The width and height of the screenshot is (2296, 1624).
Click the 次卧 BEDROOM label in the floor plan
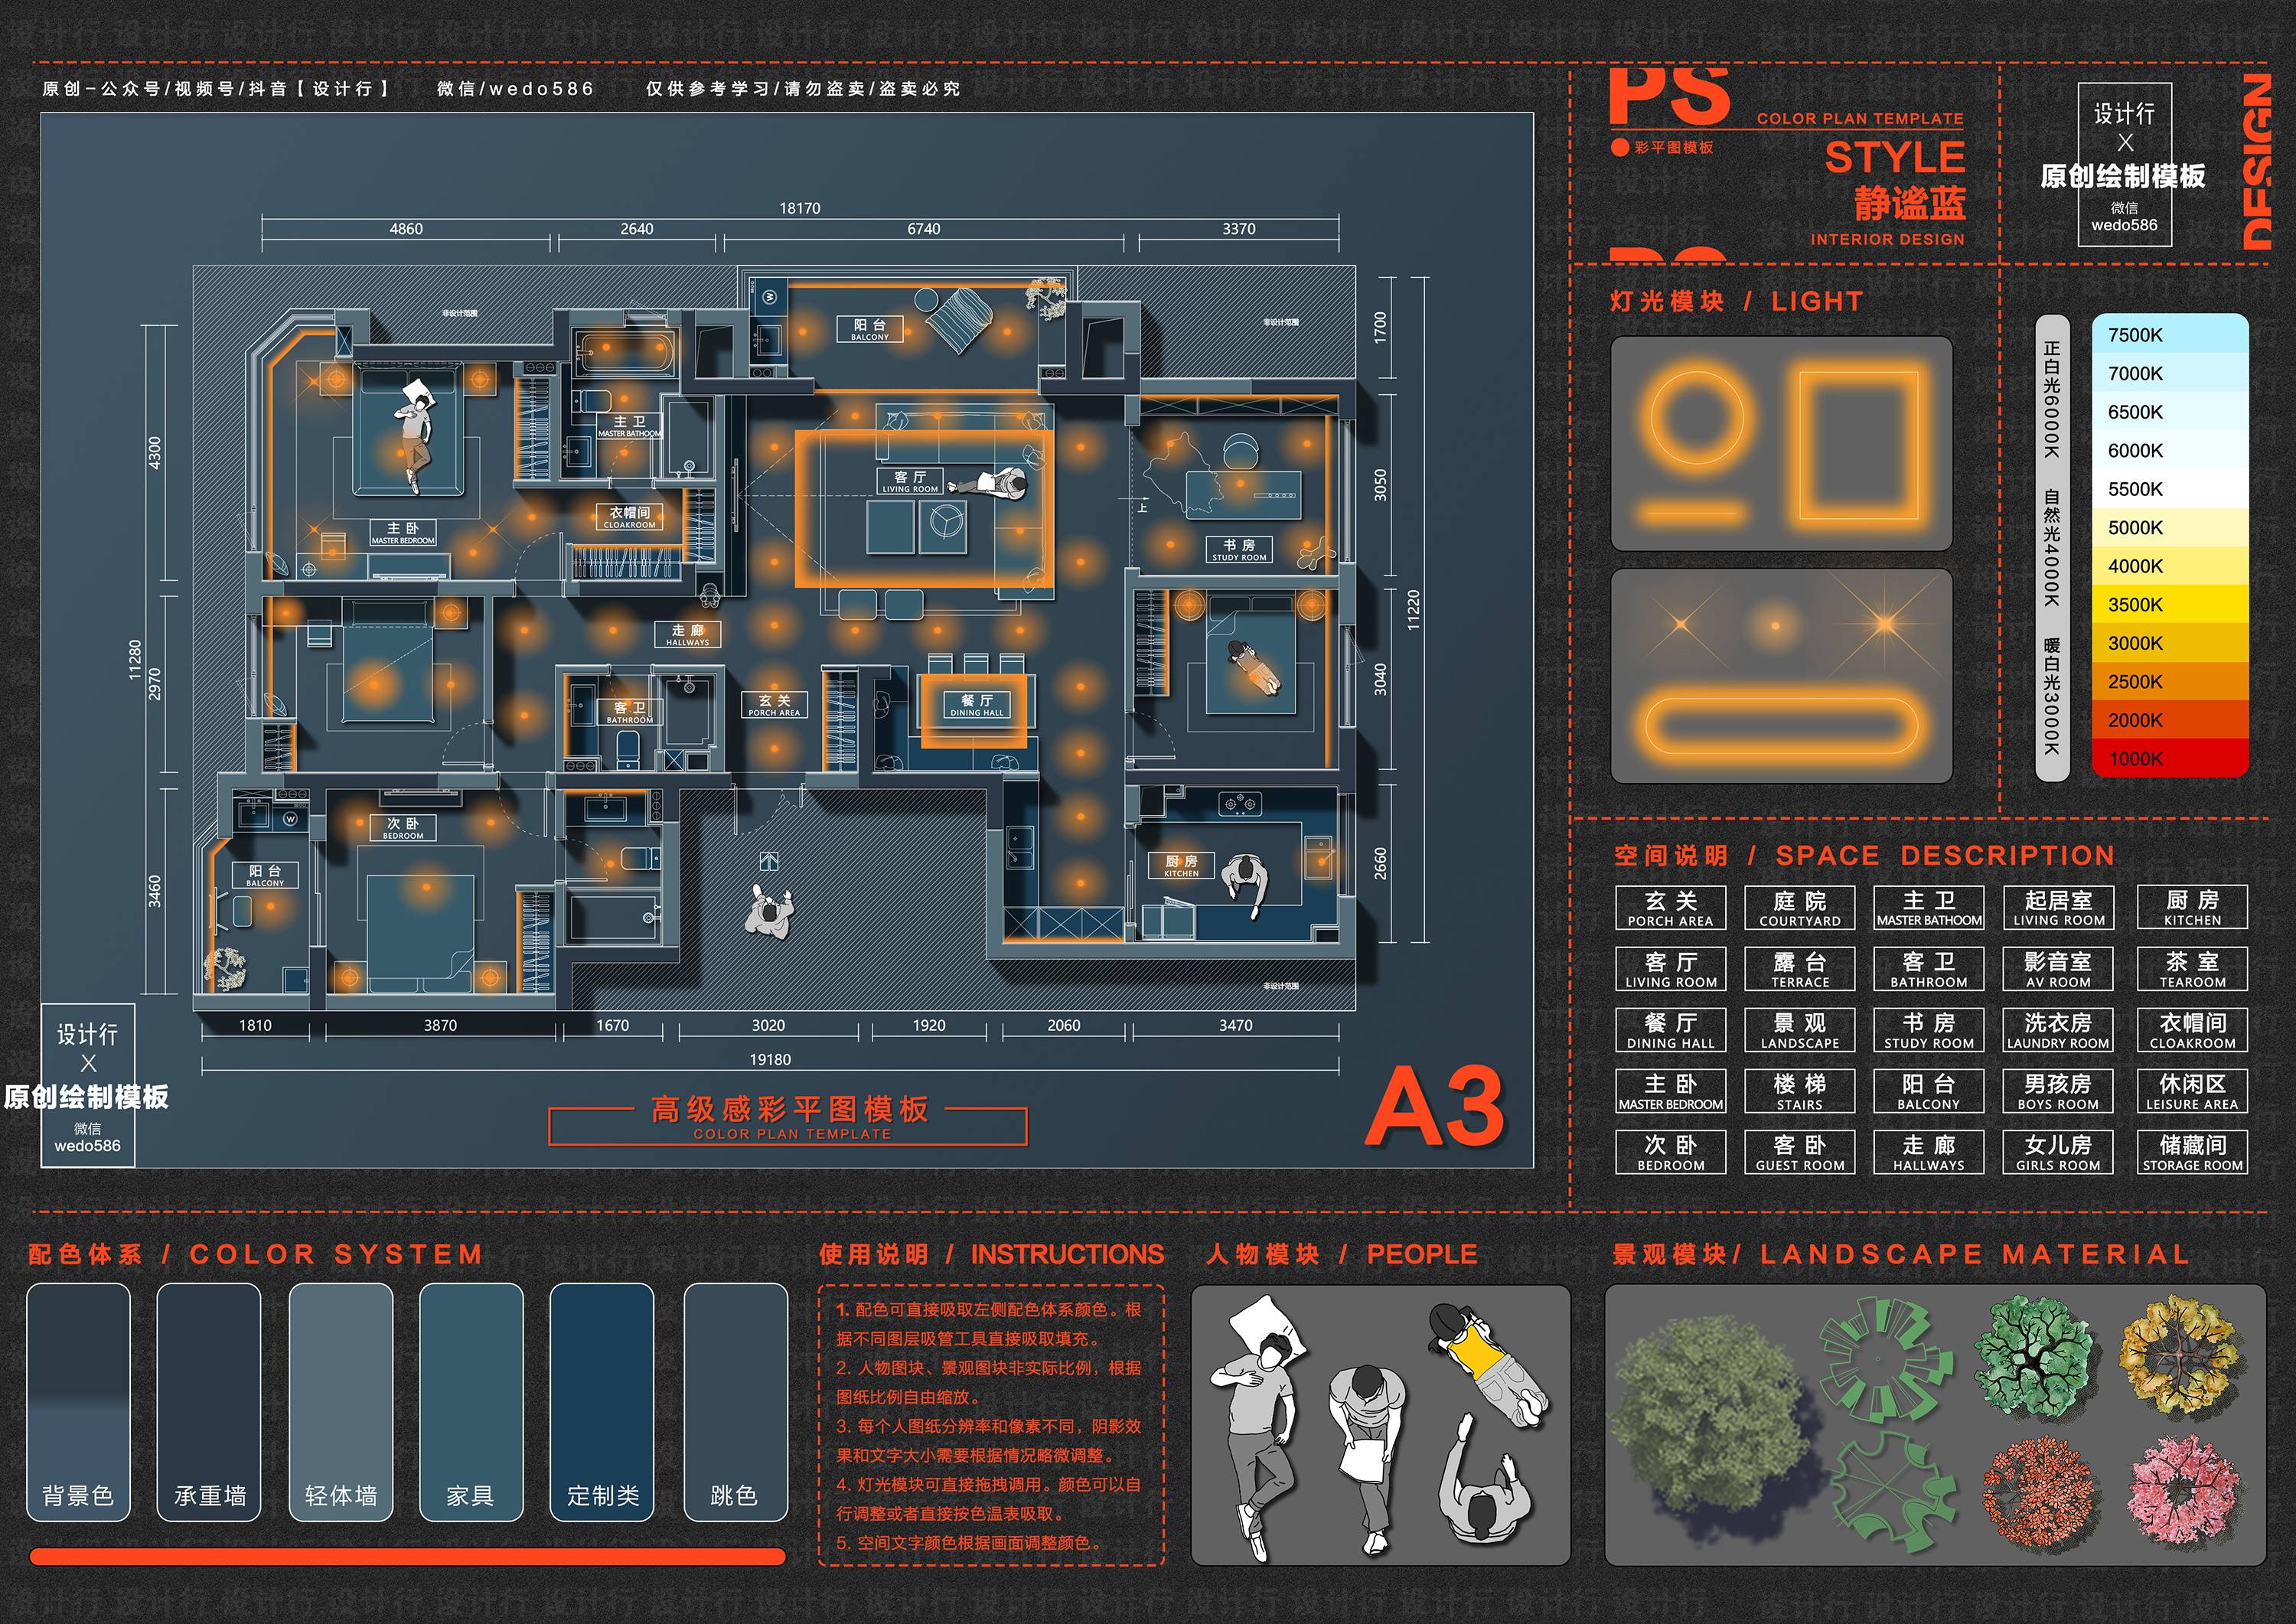coord(403,828)
